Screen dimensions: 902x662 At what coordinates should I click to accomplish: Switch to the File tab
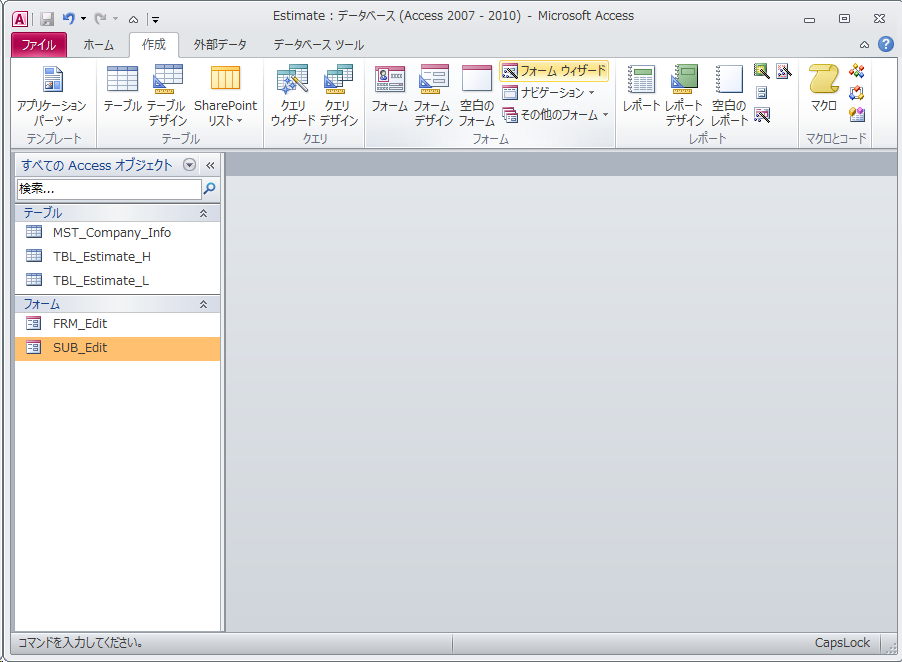point(39,45)
